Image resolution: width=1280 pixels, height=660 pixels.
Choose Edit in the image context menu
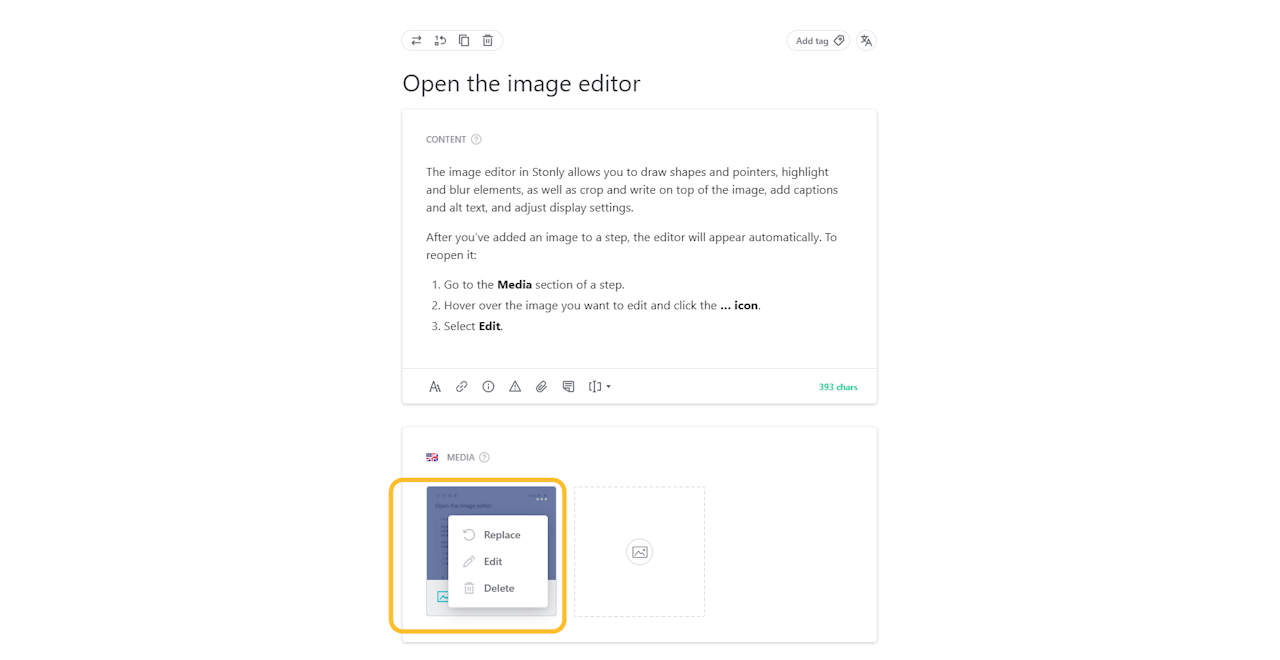point(494,561)
